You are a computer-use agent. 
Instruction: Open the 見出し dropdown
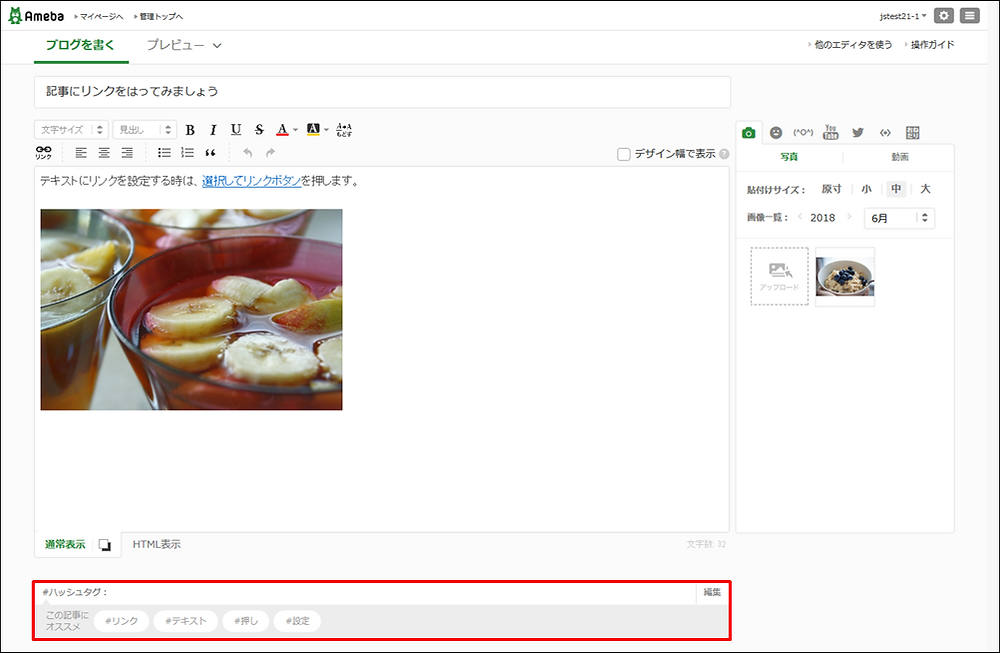point(144,129)
